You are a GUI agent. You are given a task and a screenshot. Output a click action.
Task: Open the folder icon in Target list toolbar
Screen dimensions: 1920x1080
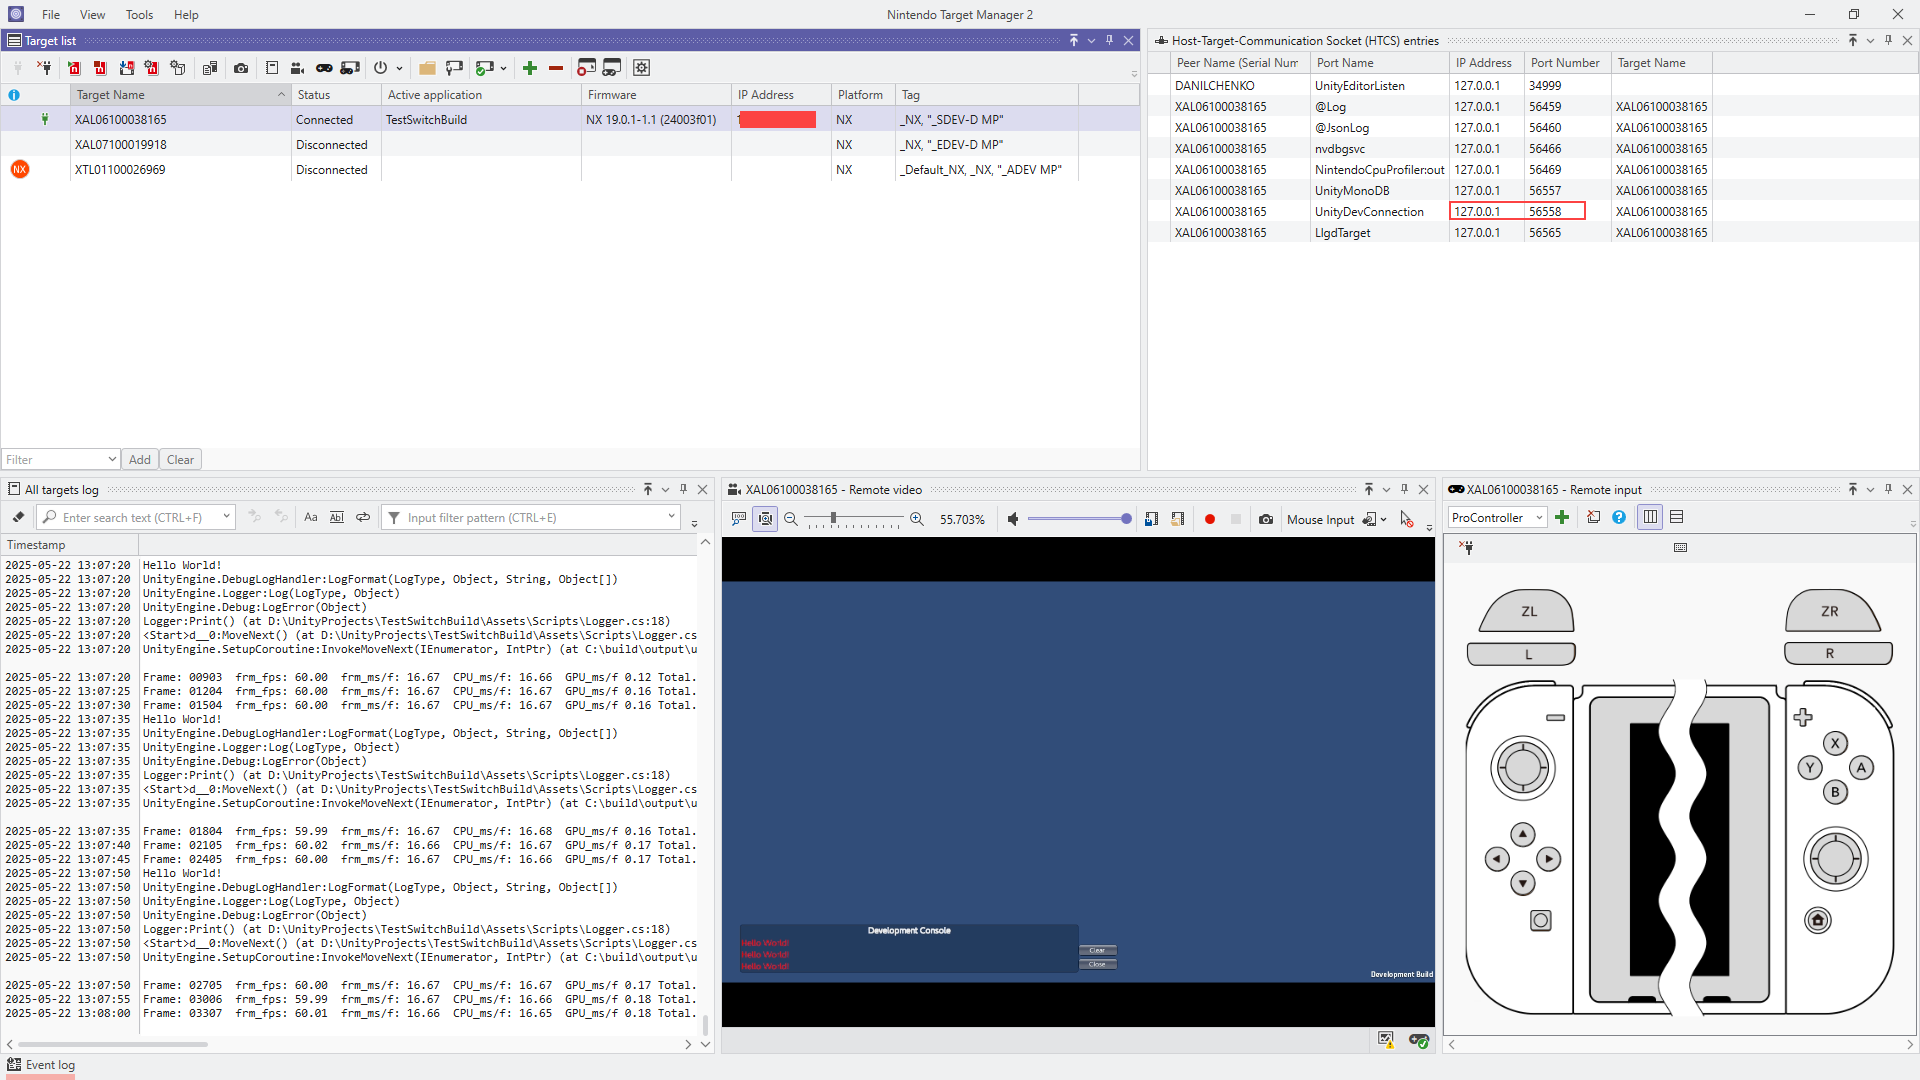(x=428, y=68)
